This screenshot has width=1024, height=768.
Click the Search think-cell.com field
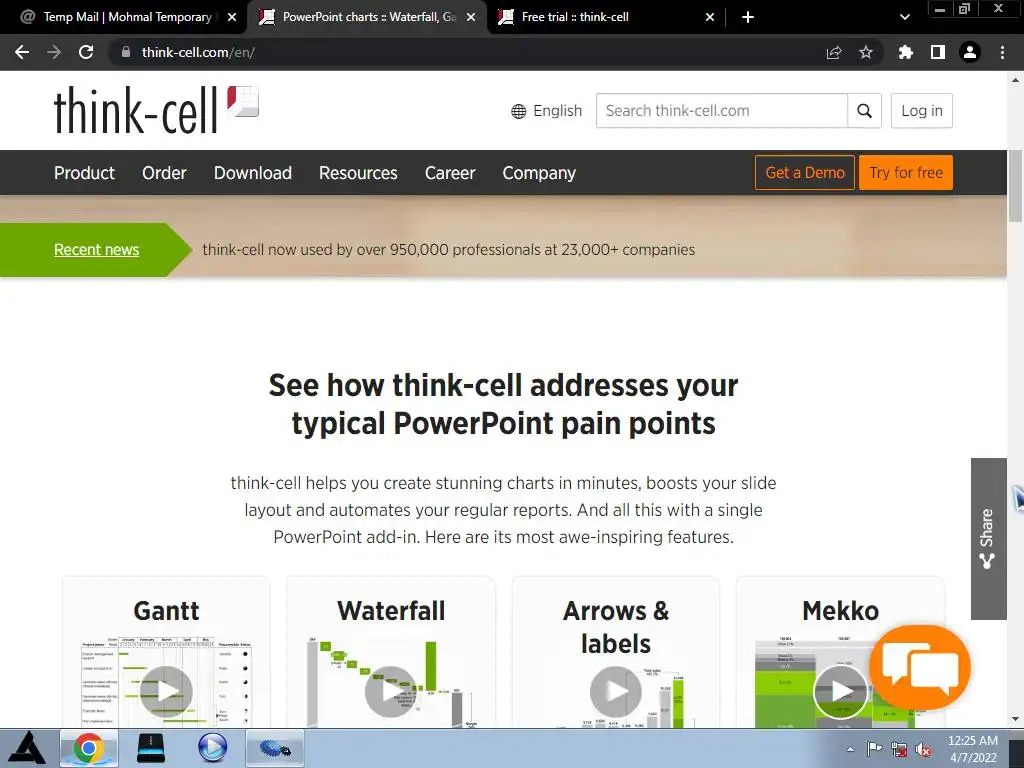(x=722, y=110)
